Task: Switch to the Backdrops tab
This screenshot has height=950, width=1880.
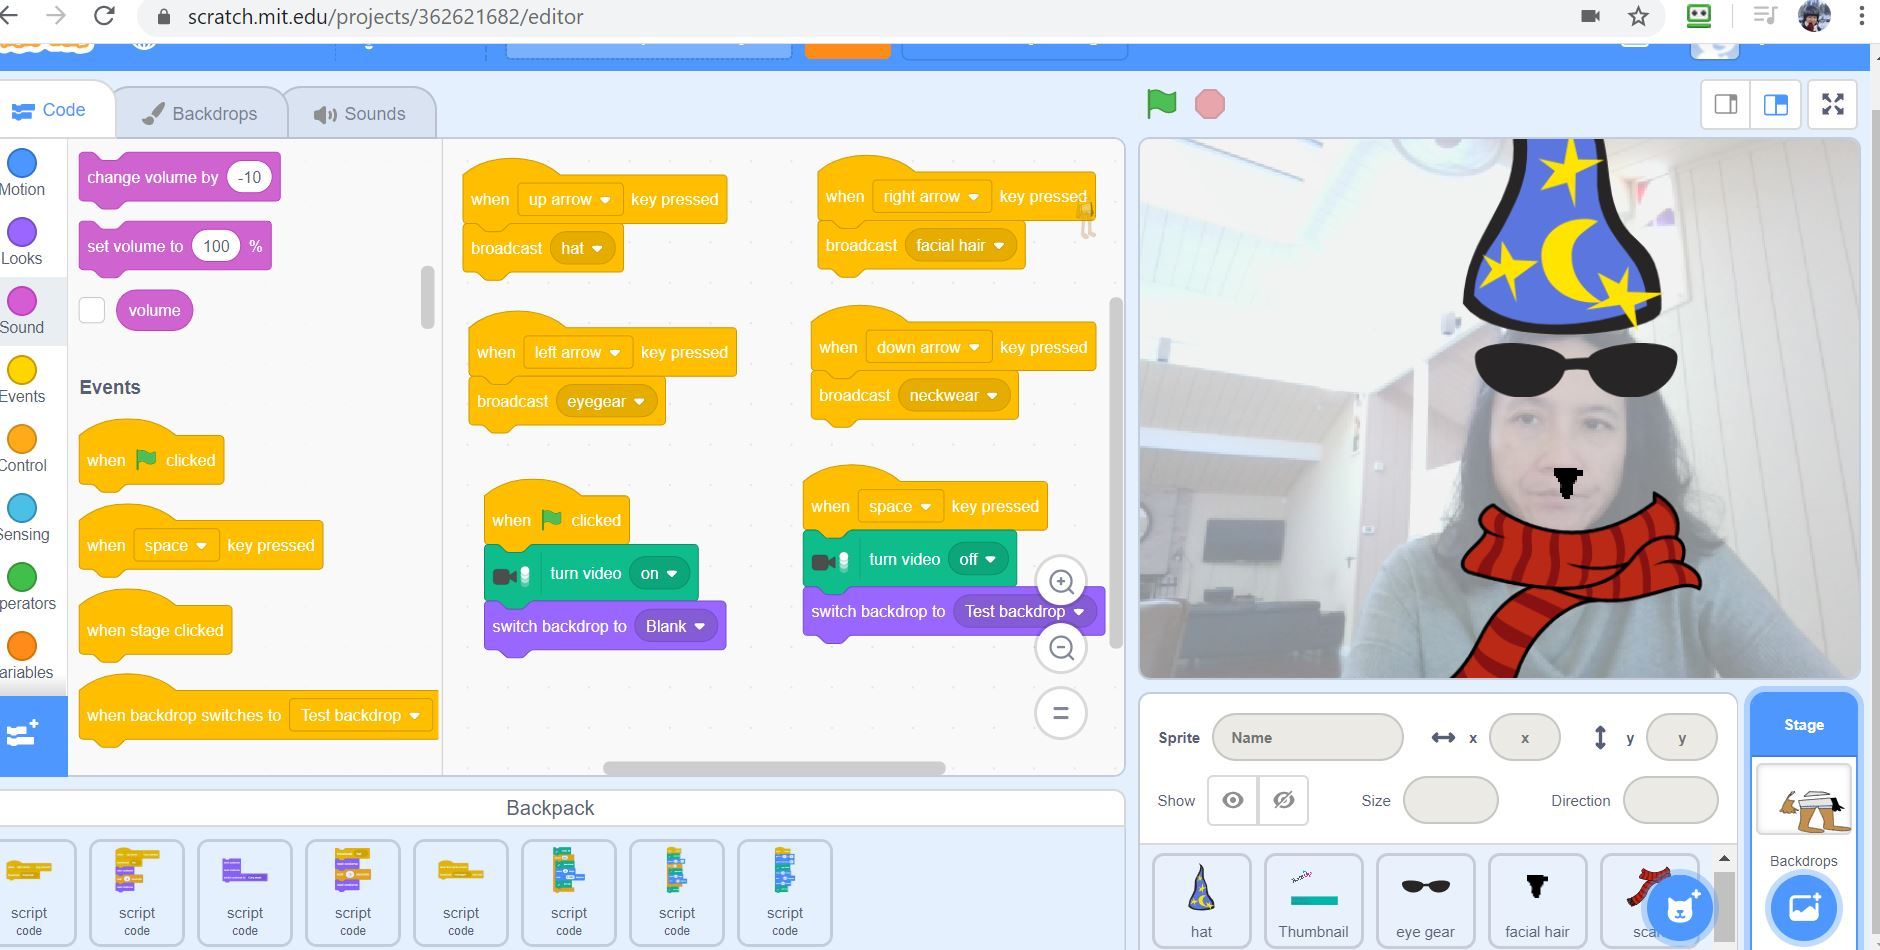Action: point(200,113)
